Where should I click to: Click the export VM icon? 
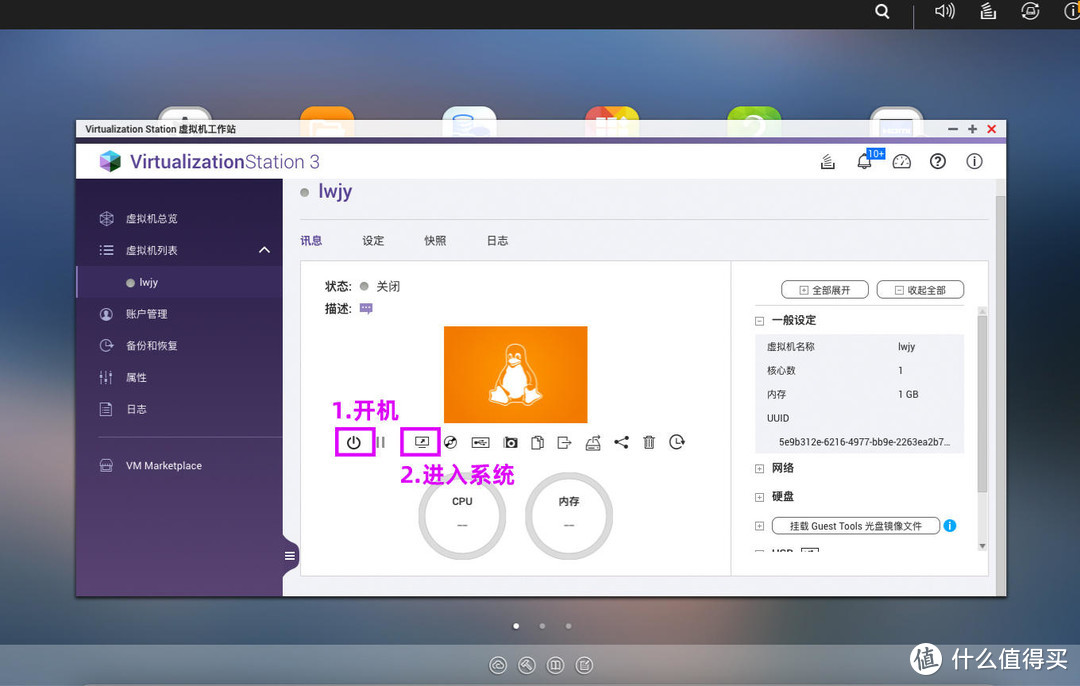(x=565, y=442)
